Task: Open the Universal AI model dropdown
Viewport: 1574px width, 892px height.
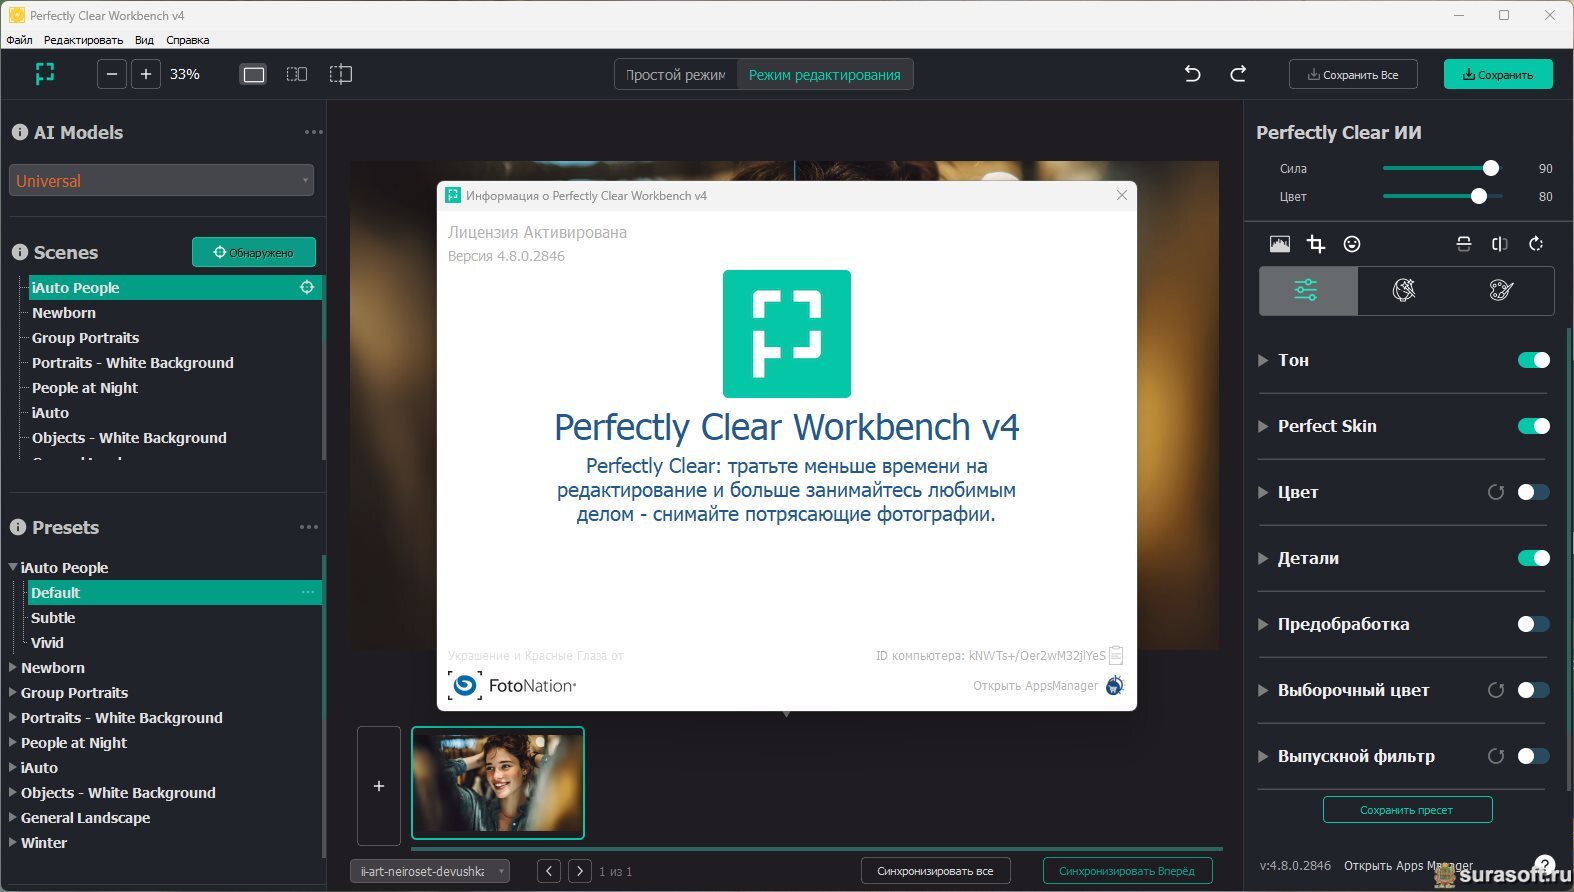Action: (x=161, y=180)
